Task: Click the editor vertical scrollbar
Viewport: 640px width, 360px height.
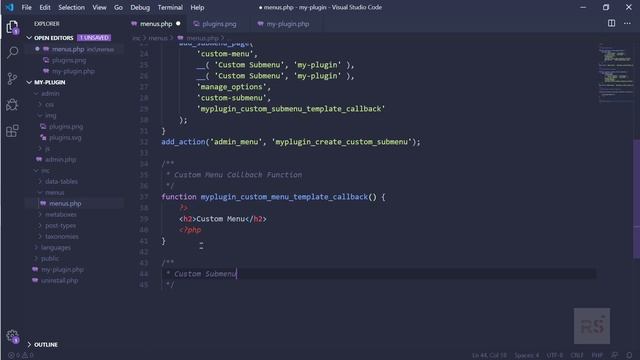Action: [636, 199]
